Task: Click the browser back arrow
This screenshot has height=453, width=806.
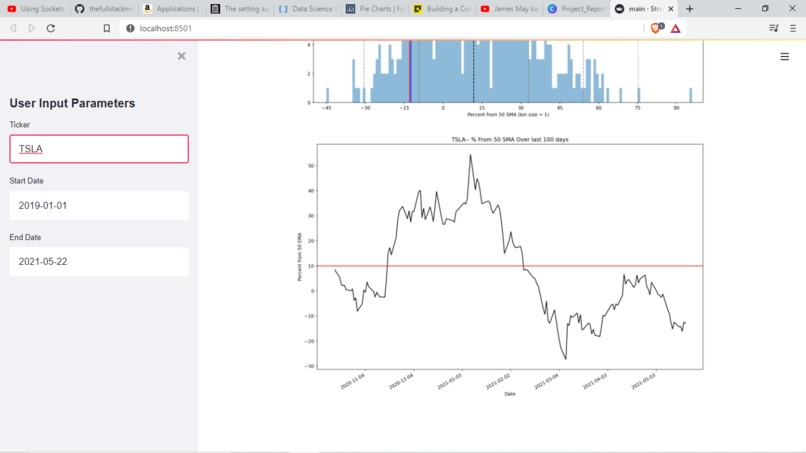Action: tap(13, 28)
